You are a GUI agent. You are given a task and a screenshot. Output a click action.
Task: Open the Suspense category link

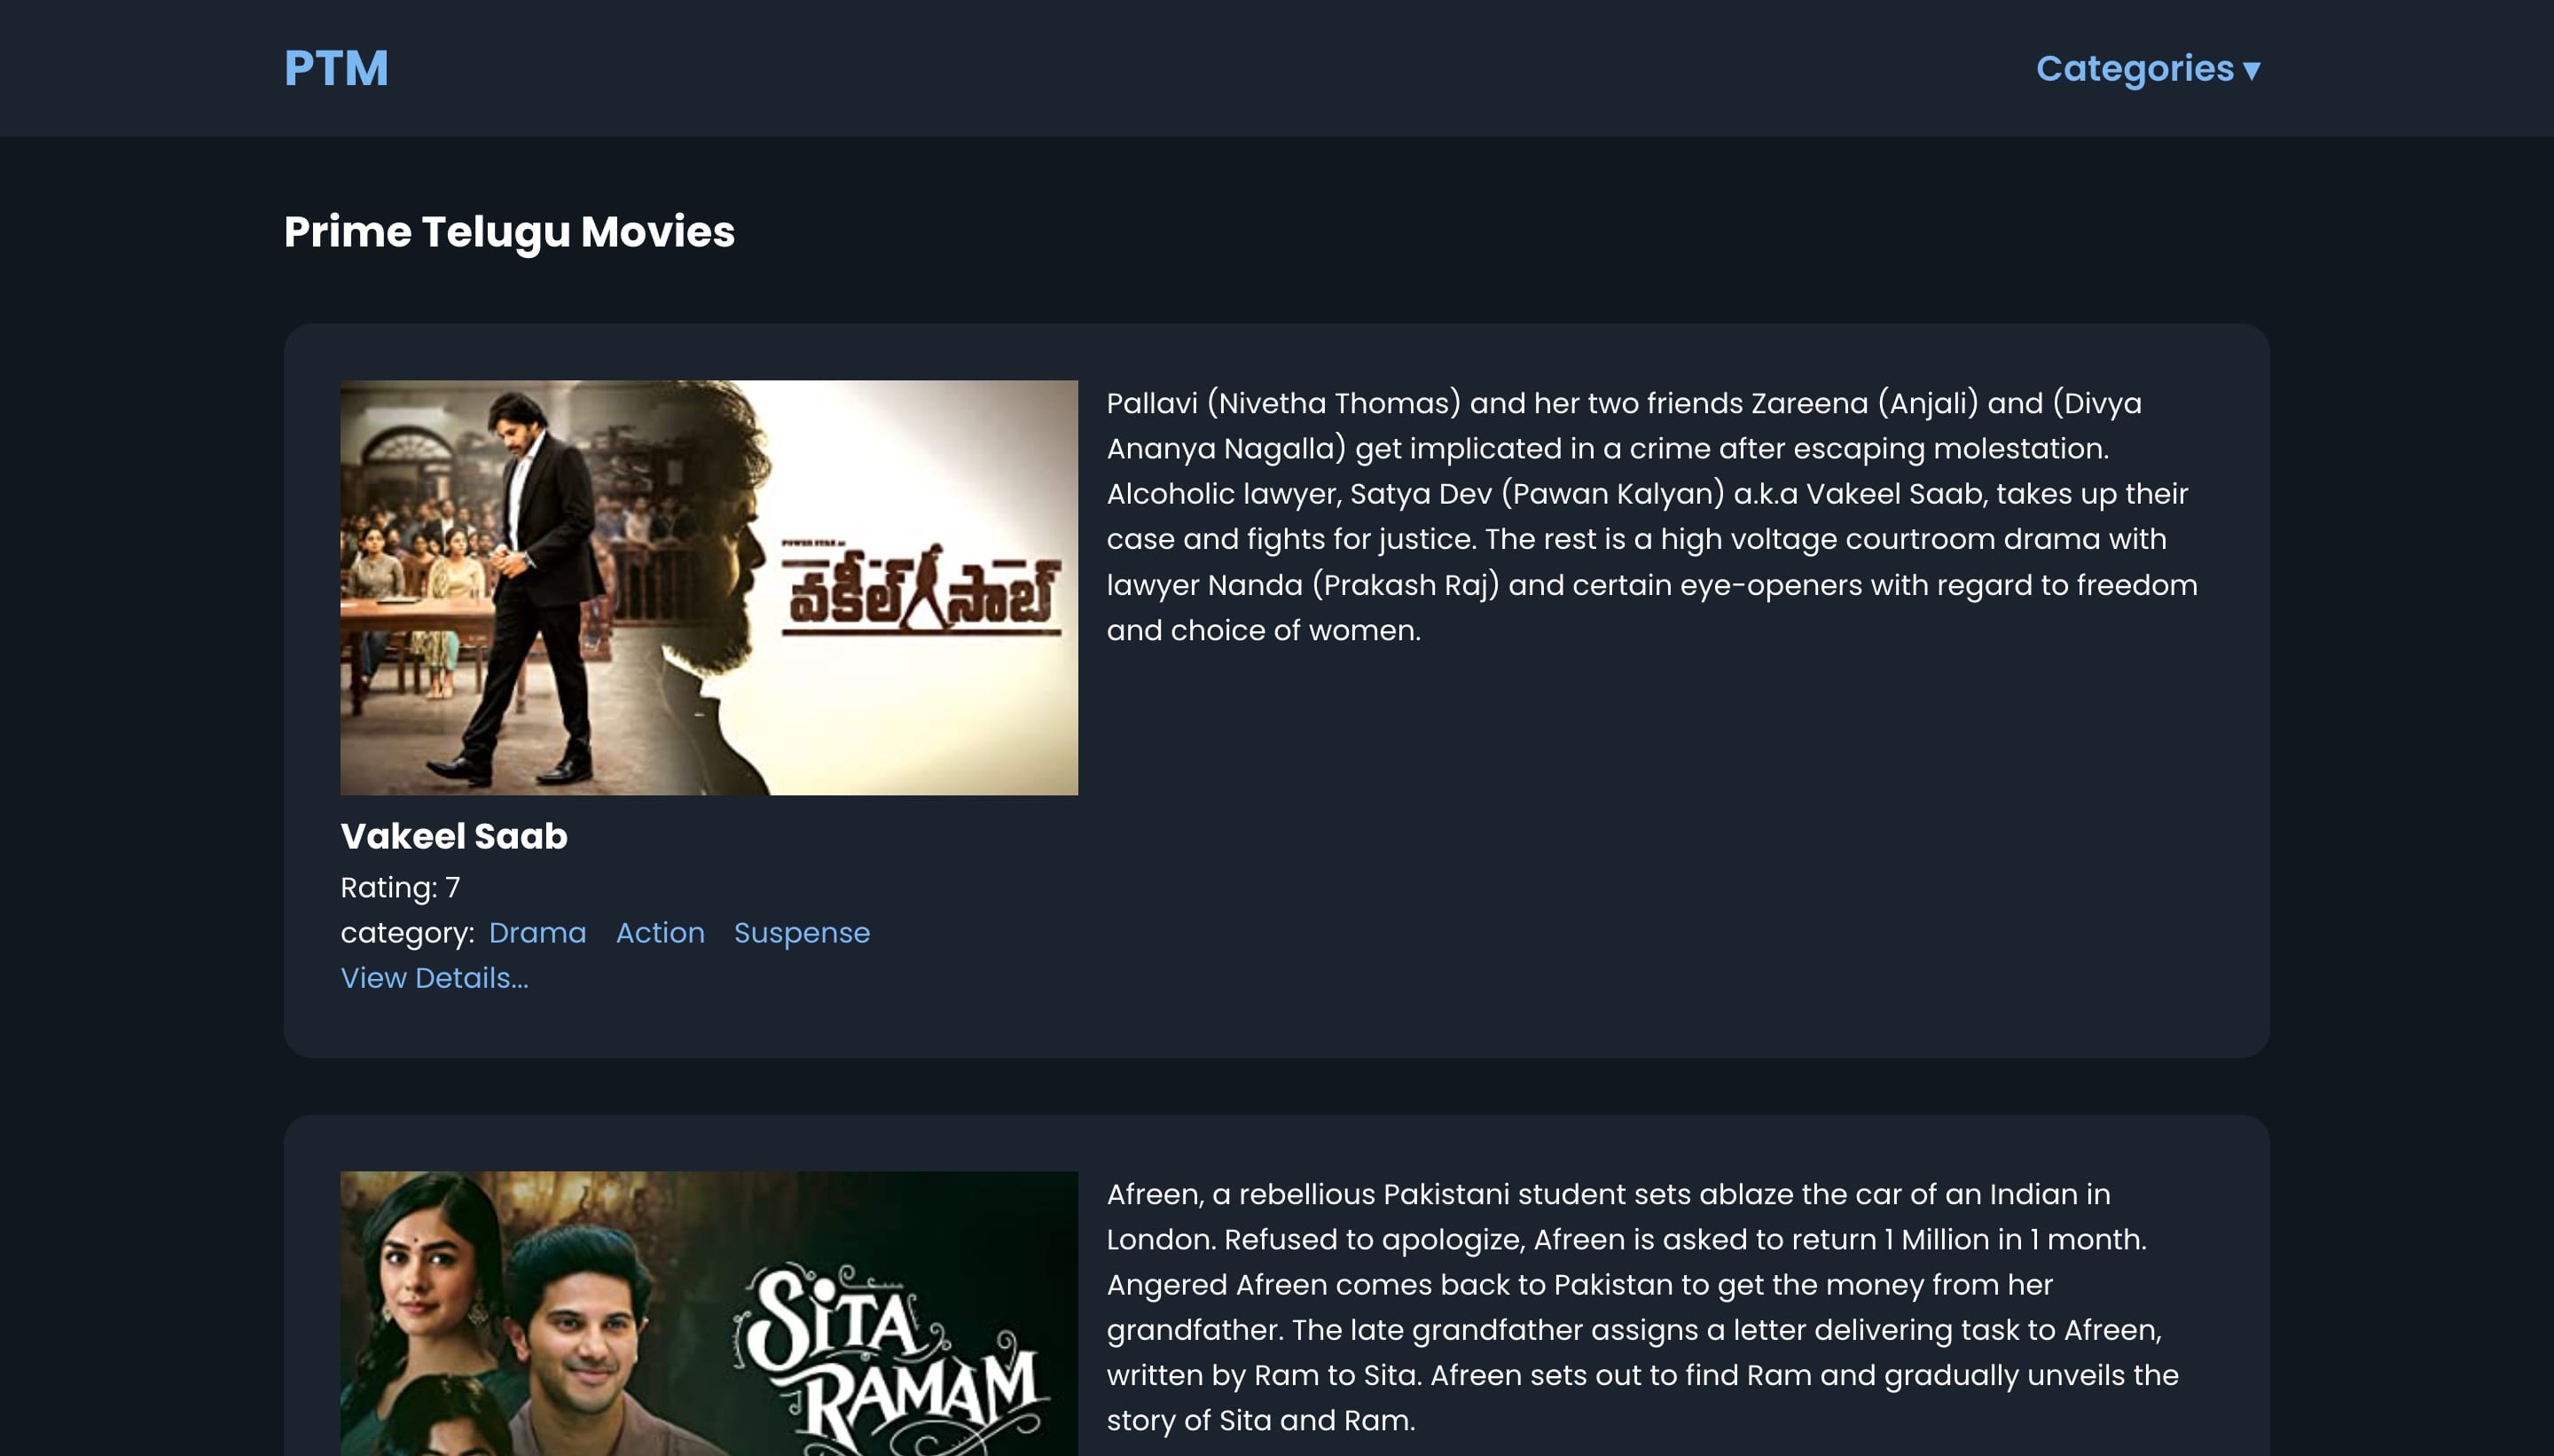tap(802, 933)
